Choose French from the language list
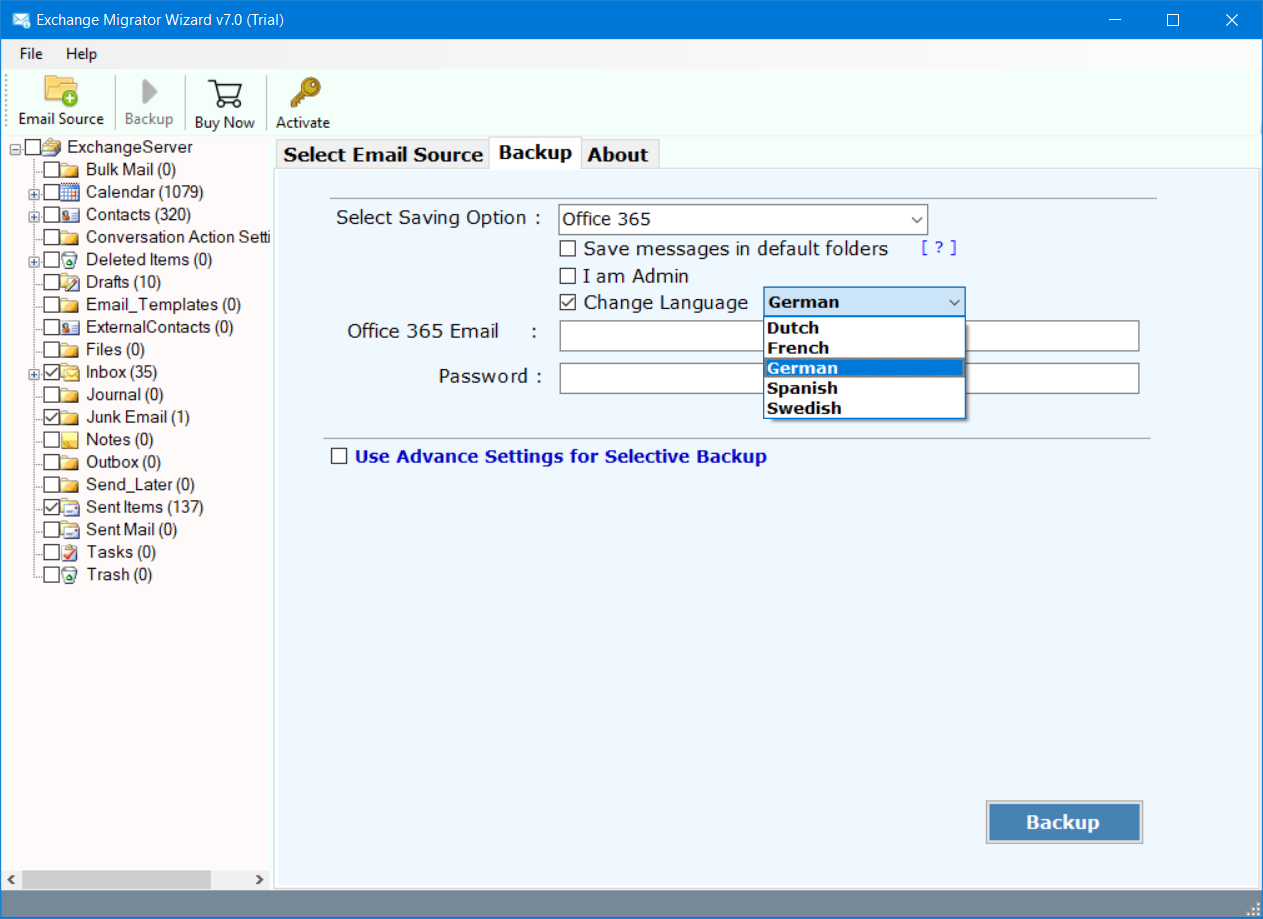The image size is (1263, 919). (x=864, y=348)
